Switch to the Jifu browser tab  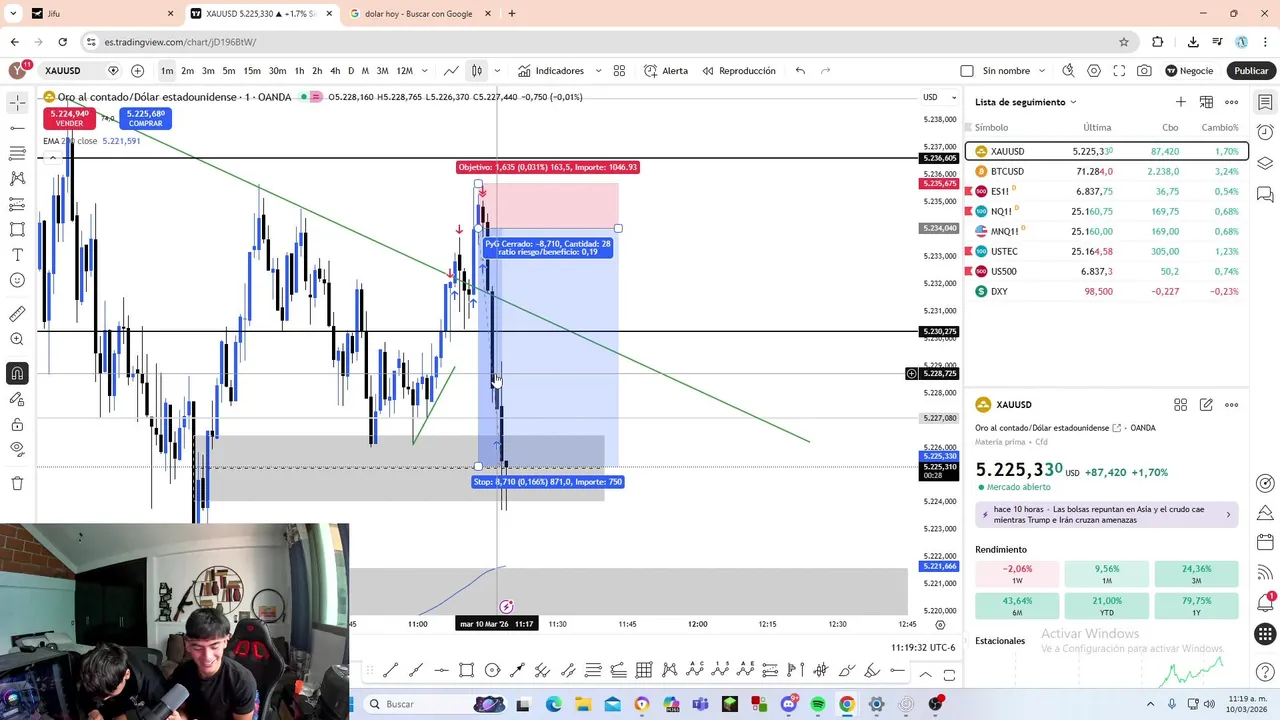(x=100, y=14)
